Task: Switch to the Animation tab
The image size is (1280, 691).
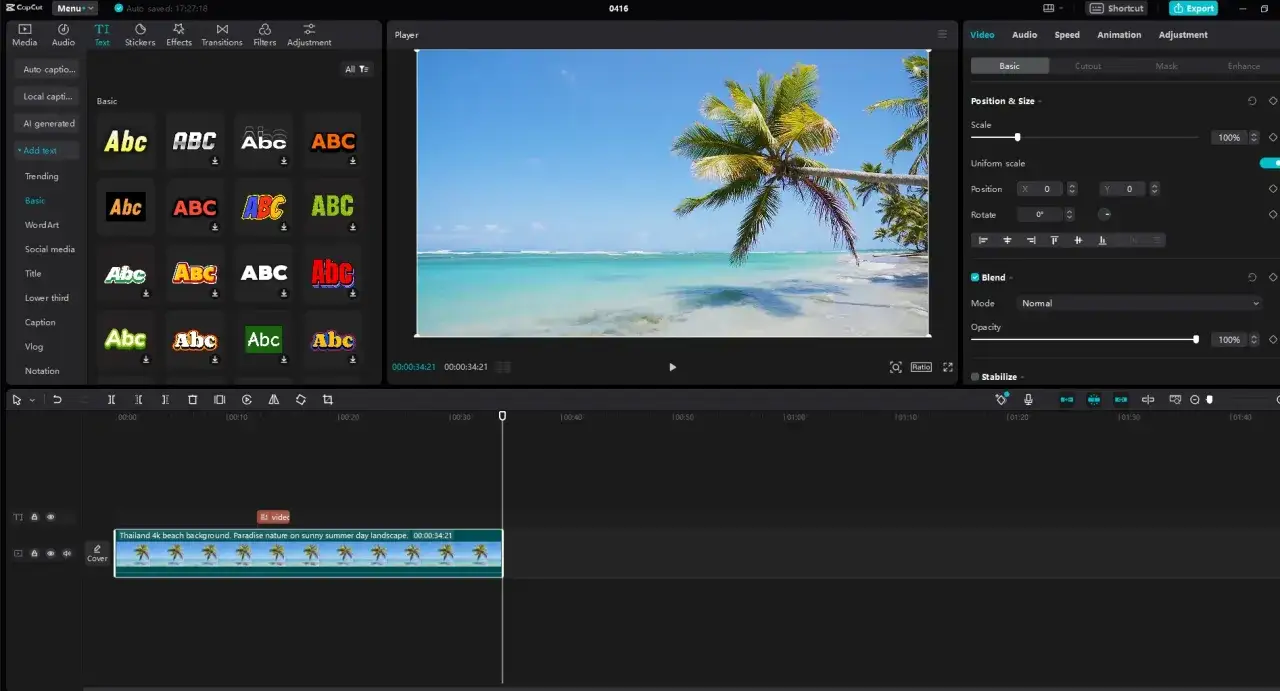Action: [x=1118, y=34]
